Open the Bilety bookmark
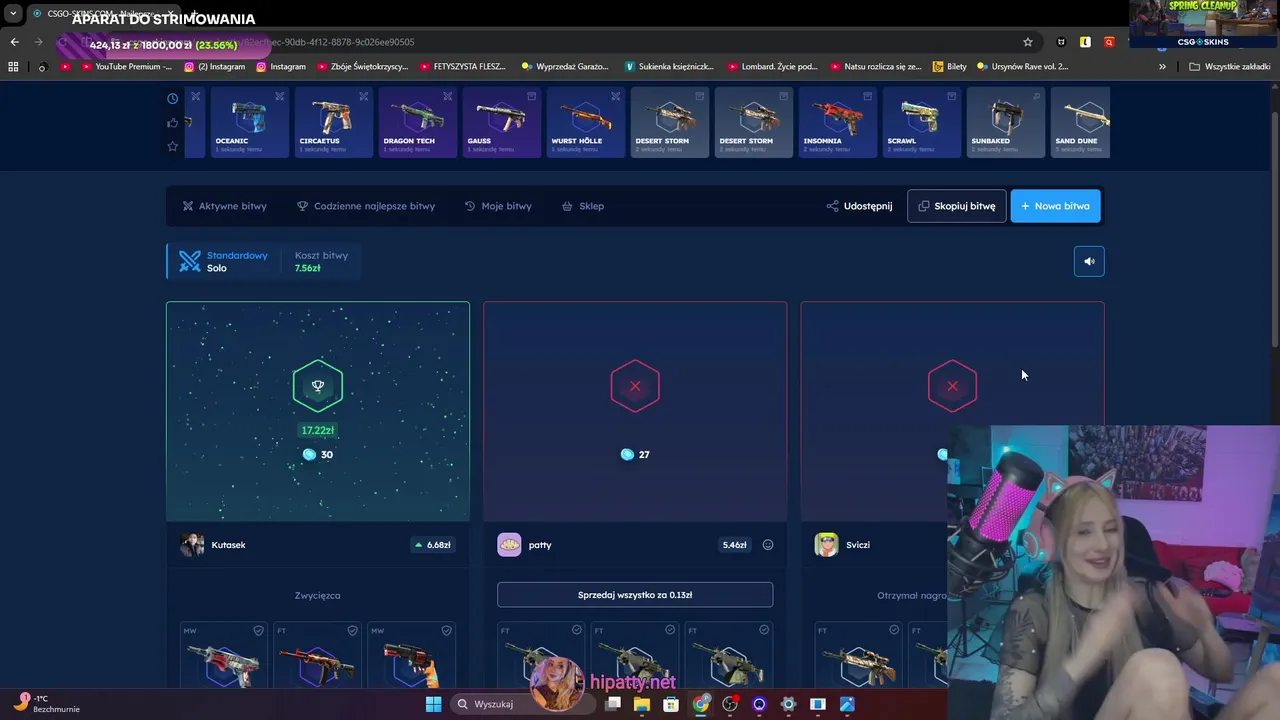 [x=950, y=67]
